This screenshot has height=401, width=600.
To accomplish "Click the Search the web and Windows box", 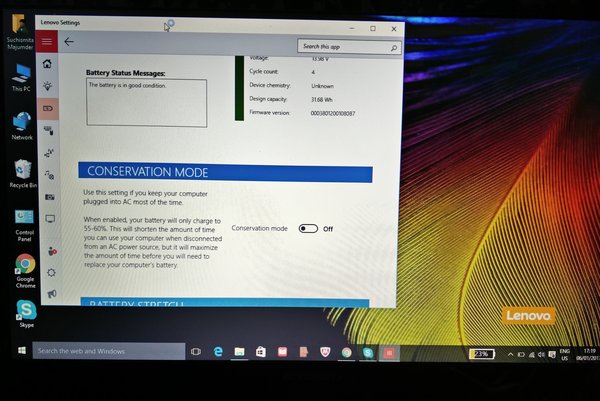I will click(108, 351).
